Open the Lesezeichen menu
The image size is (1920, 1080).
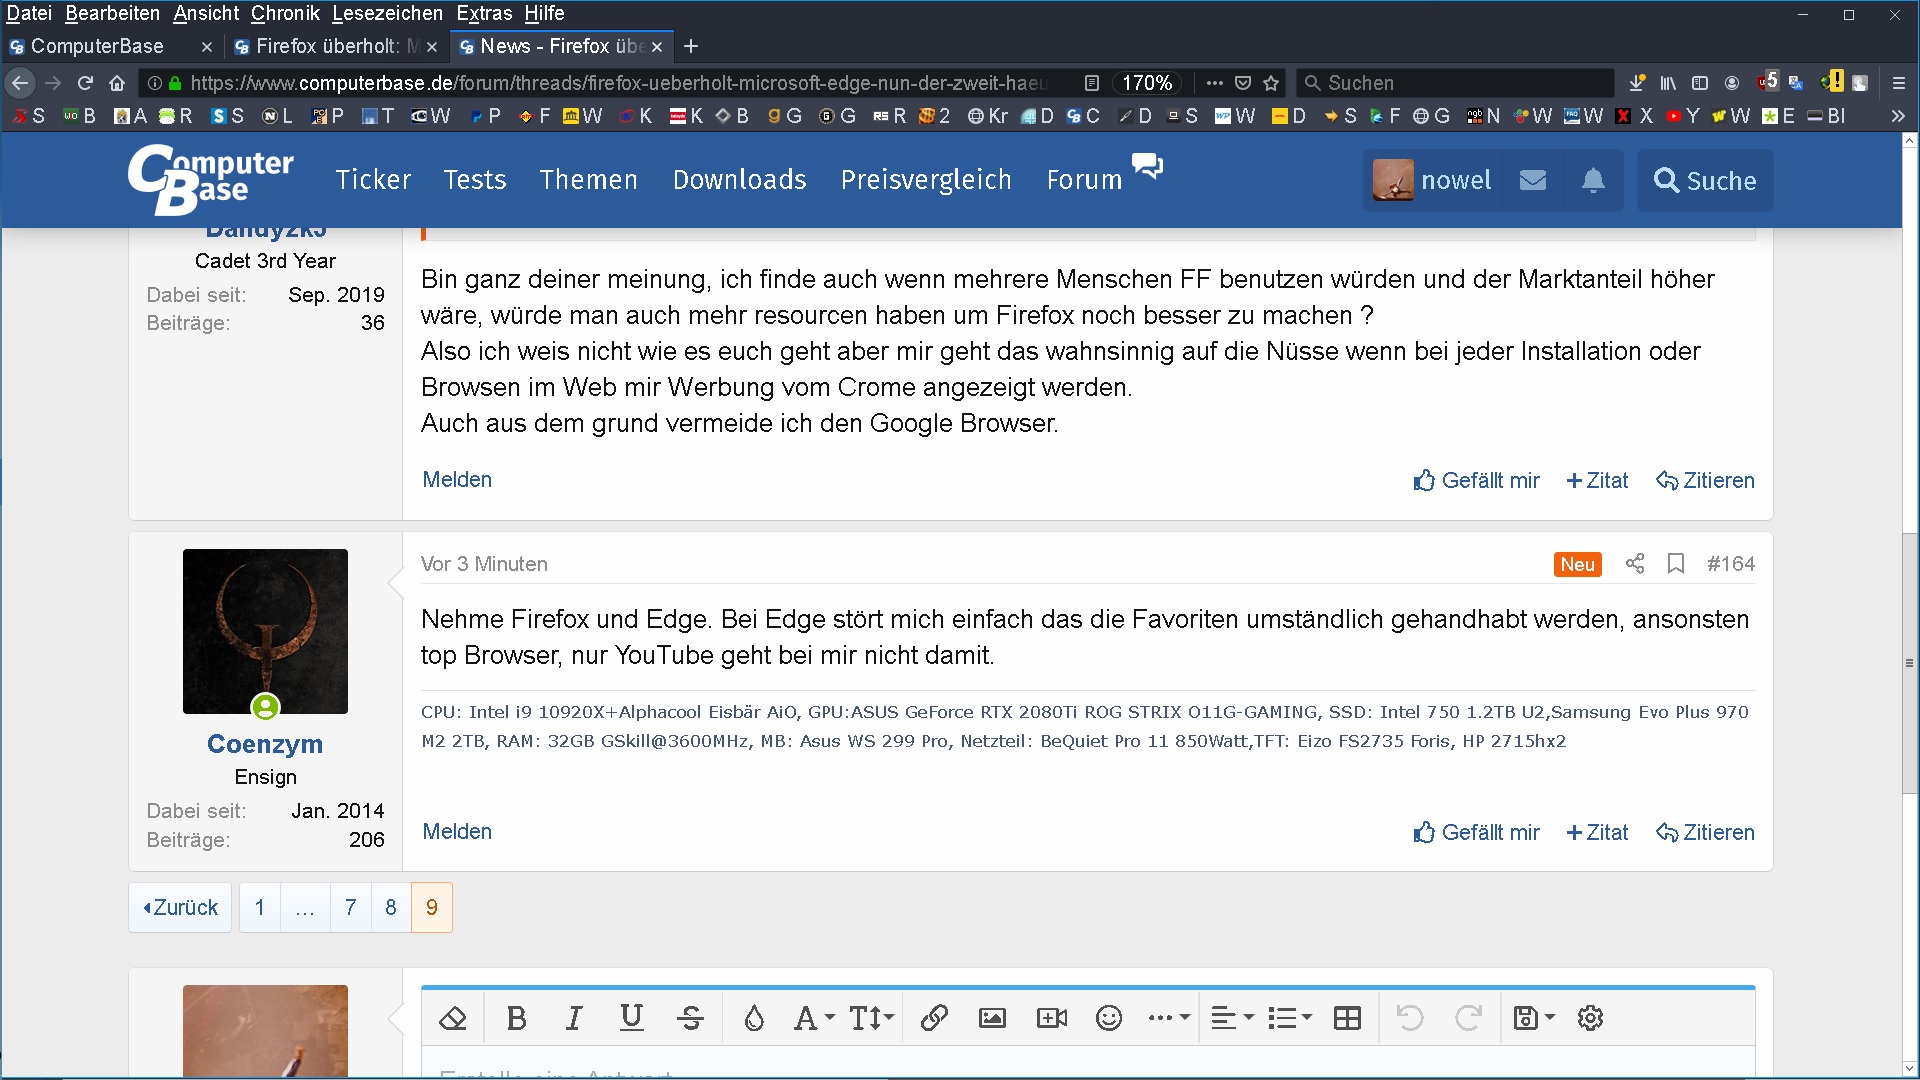click(x=387, y=13)
